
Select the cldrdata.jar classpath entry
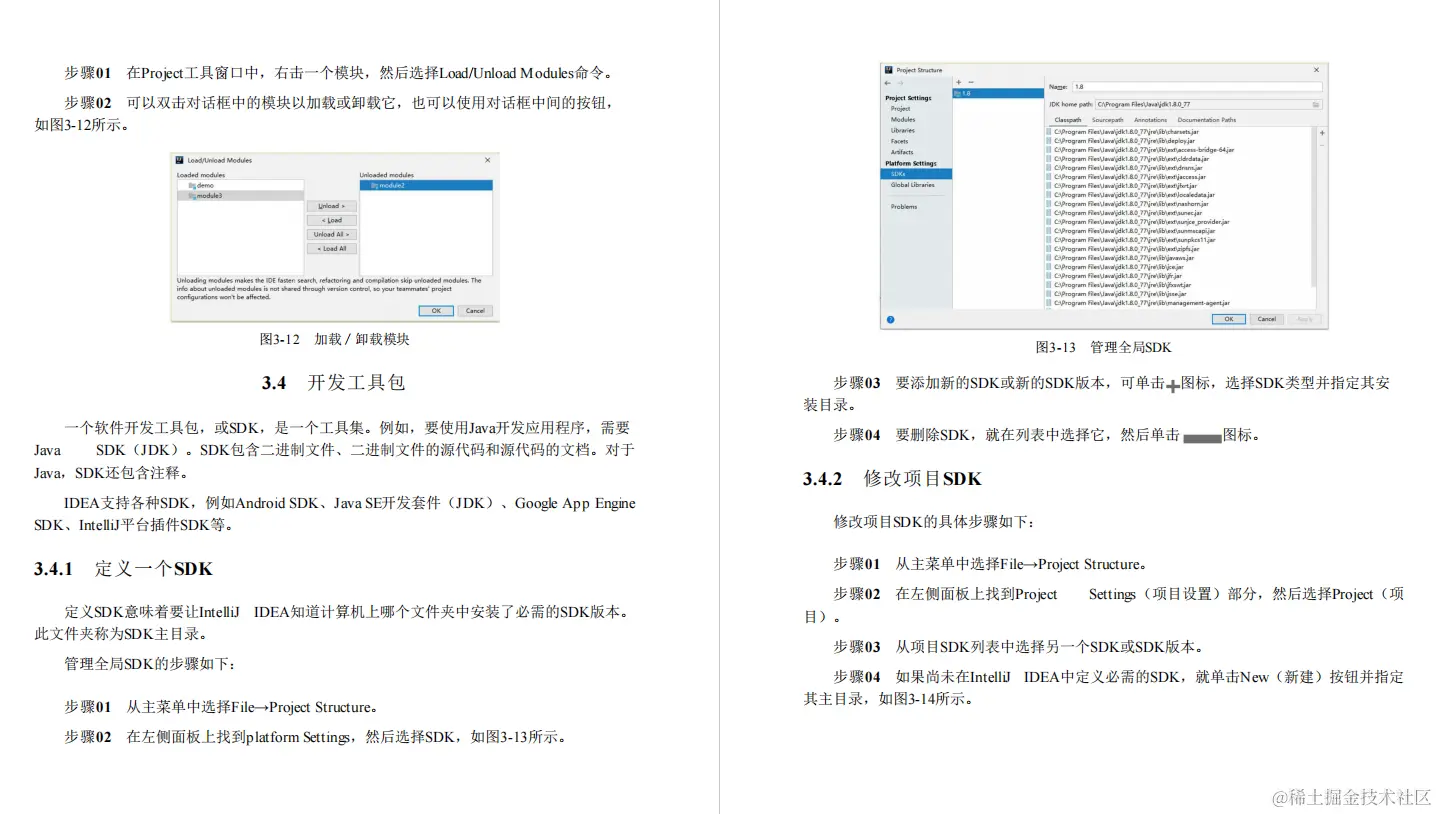pyautogui.click(x=1127, y=159)
